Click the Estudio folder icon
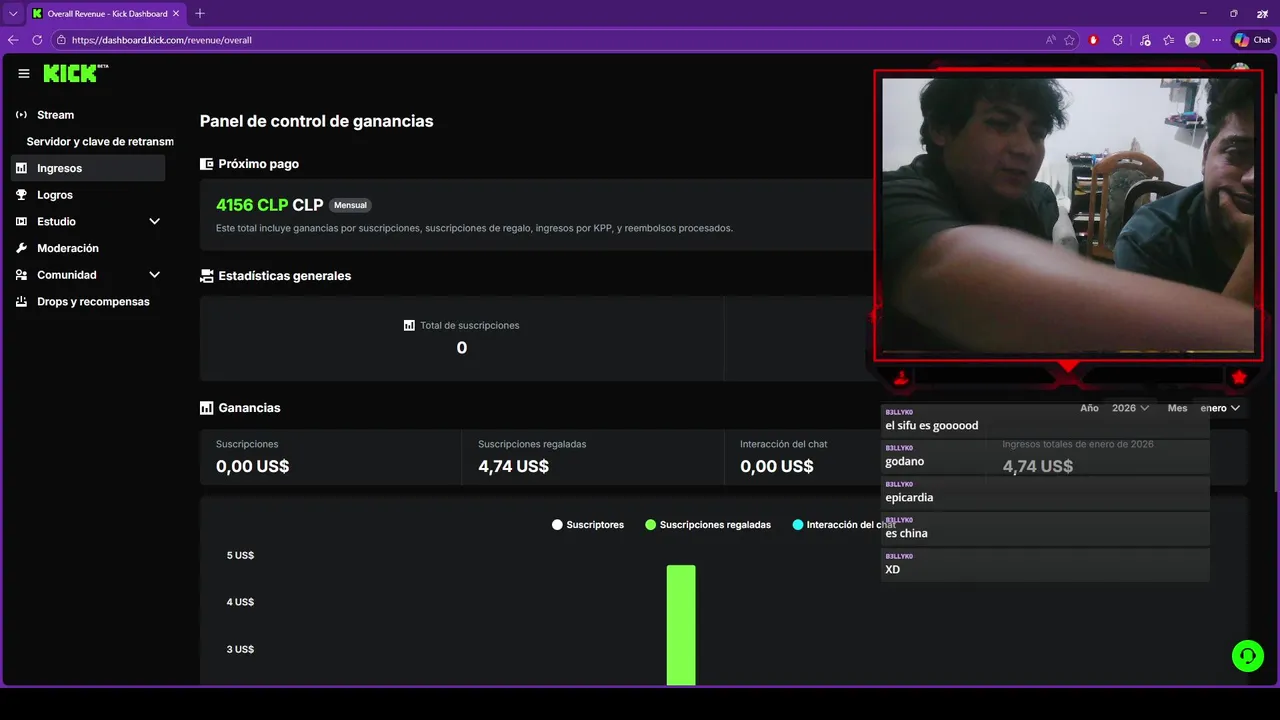This screenshot has width=1280, height=720. coord(22,222)
